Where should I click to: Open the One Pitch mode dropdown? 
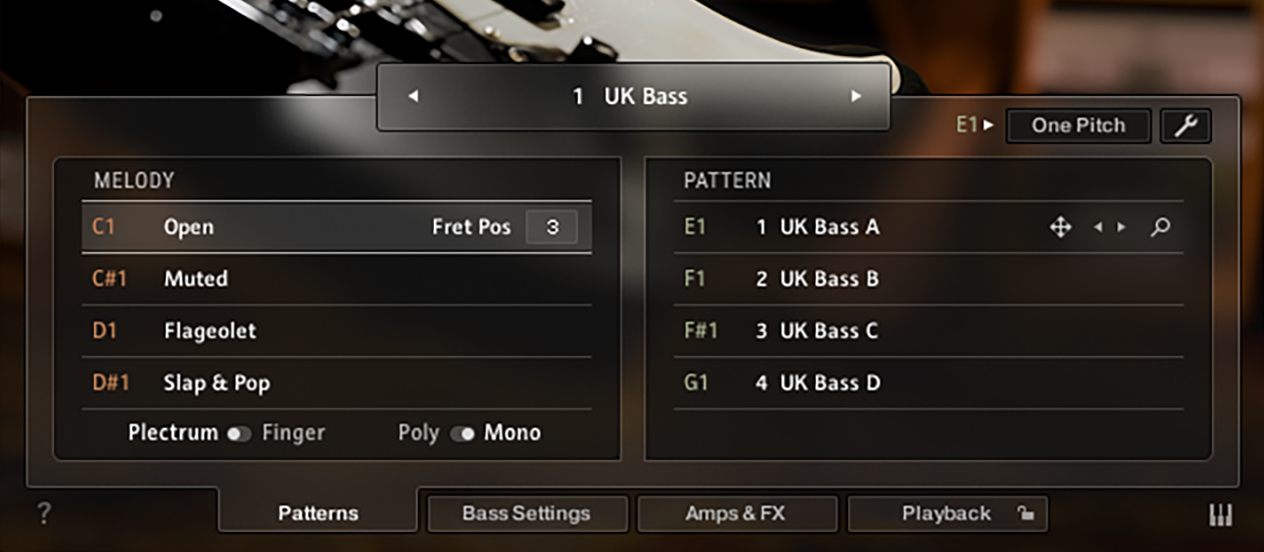(1078, 126)
